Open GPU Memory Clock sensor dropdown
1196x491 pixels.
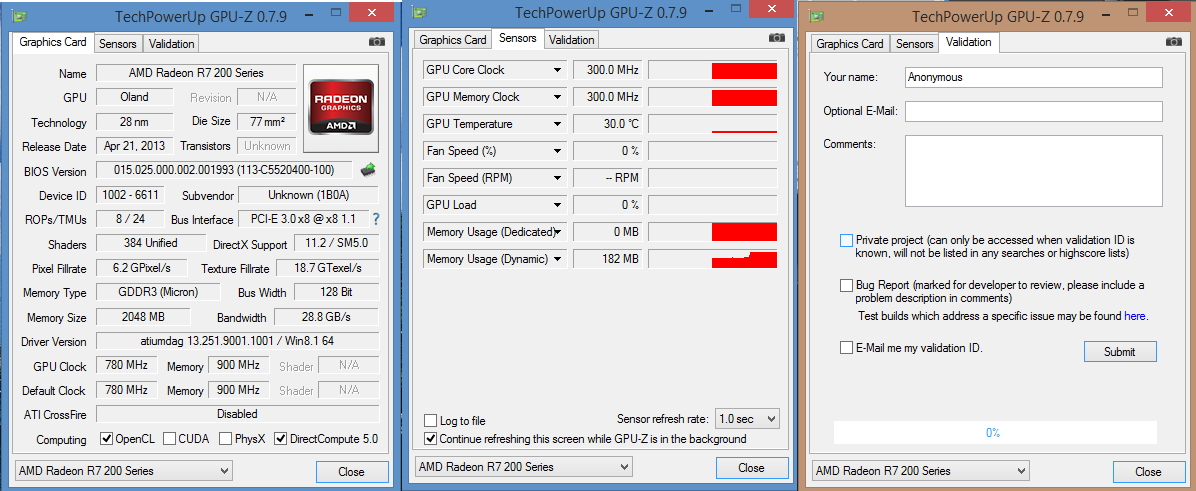coord(558,97)
